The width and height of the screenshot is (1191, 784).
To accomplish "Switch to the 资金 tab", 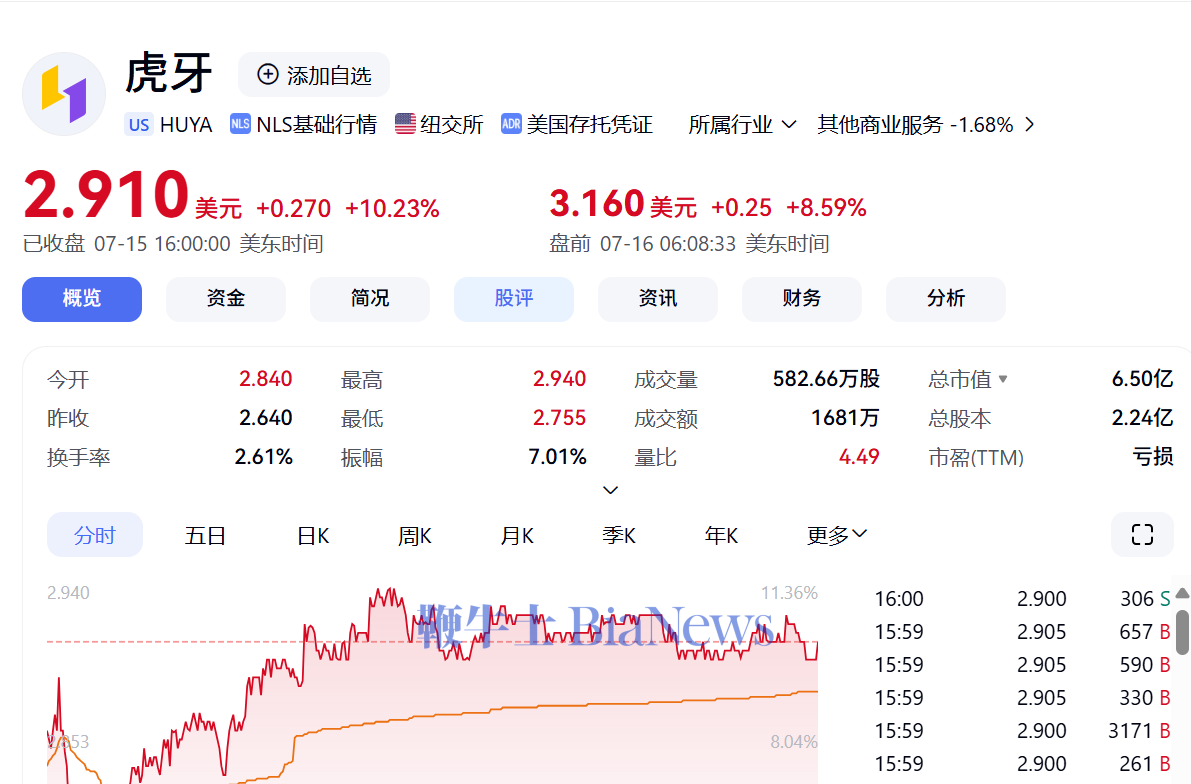I will point(226,299).
